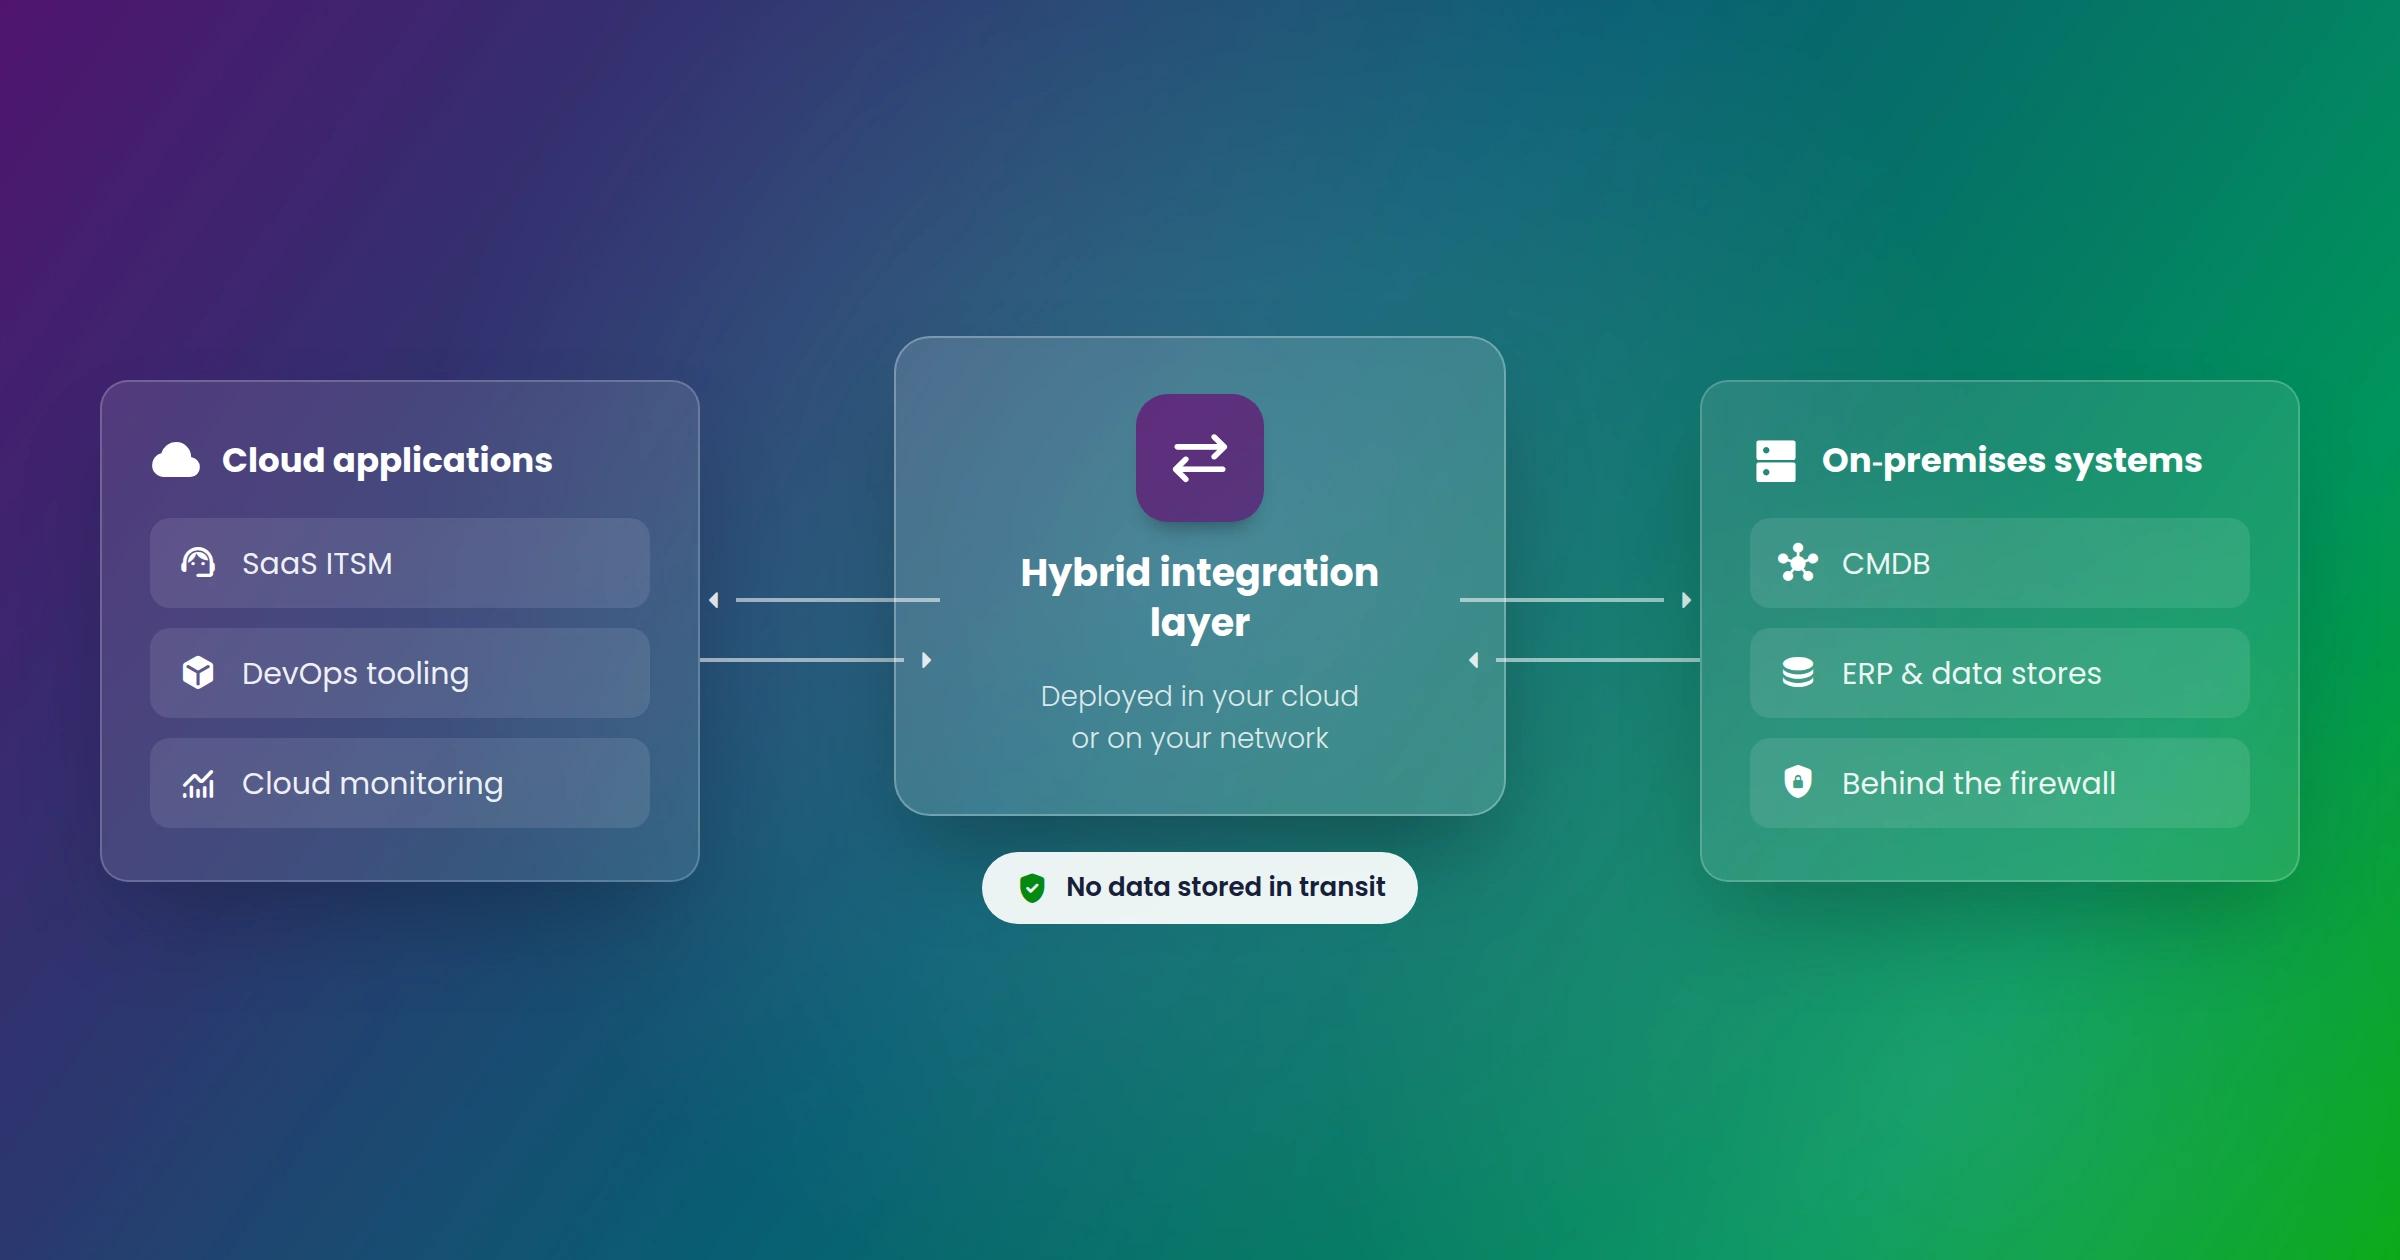
Task: Click the cloud icon beside Cloud applications
Action: tap(176, 461)
